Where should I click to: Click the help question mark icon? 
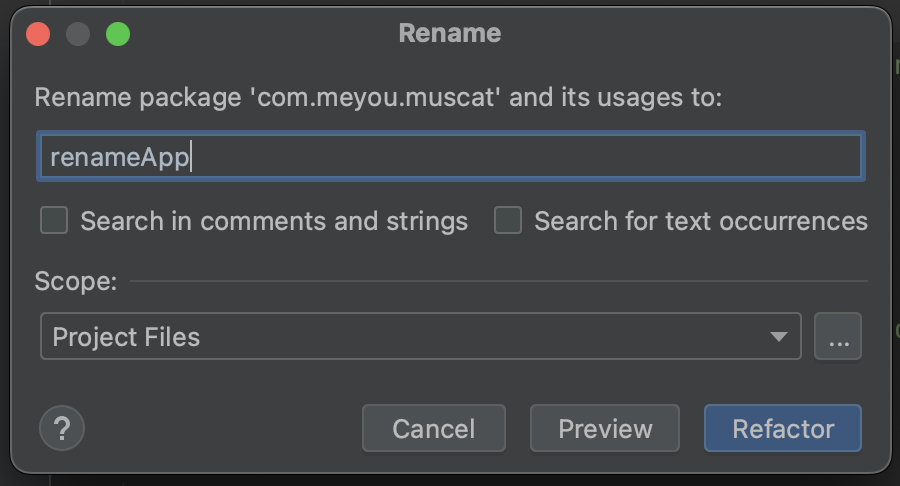point(62,428)
